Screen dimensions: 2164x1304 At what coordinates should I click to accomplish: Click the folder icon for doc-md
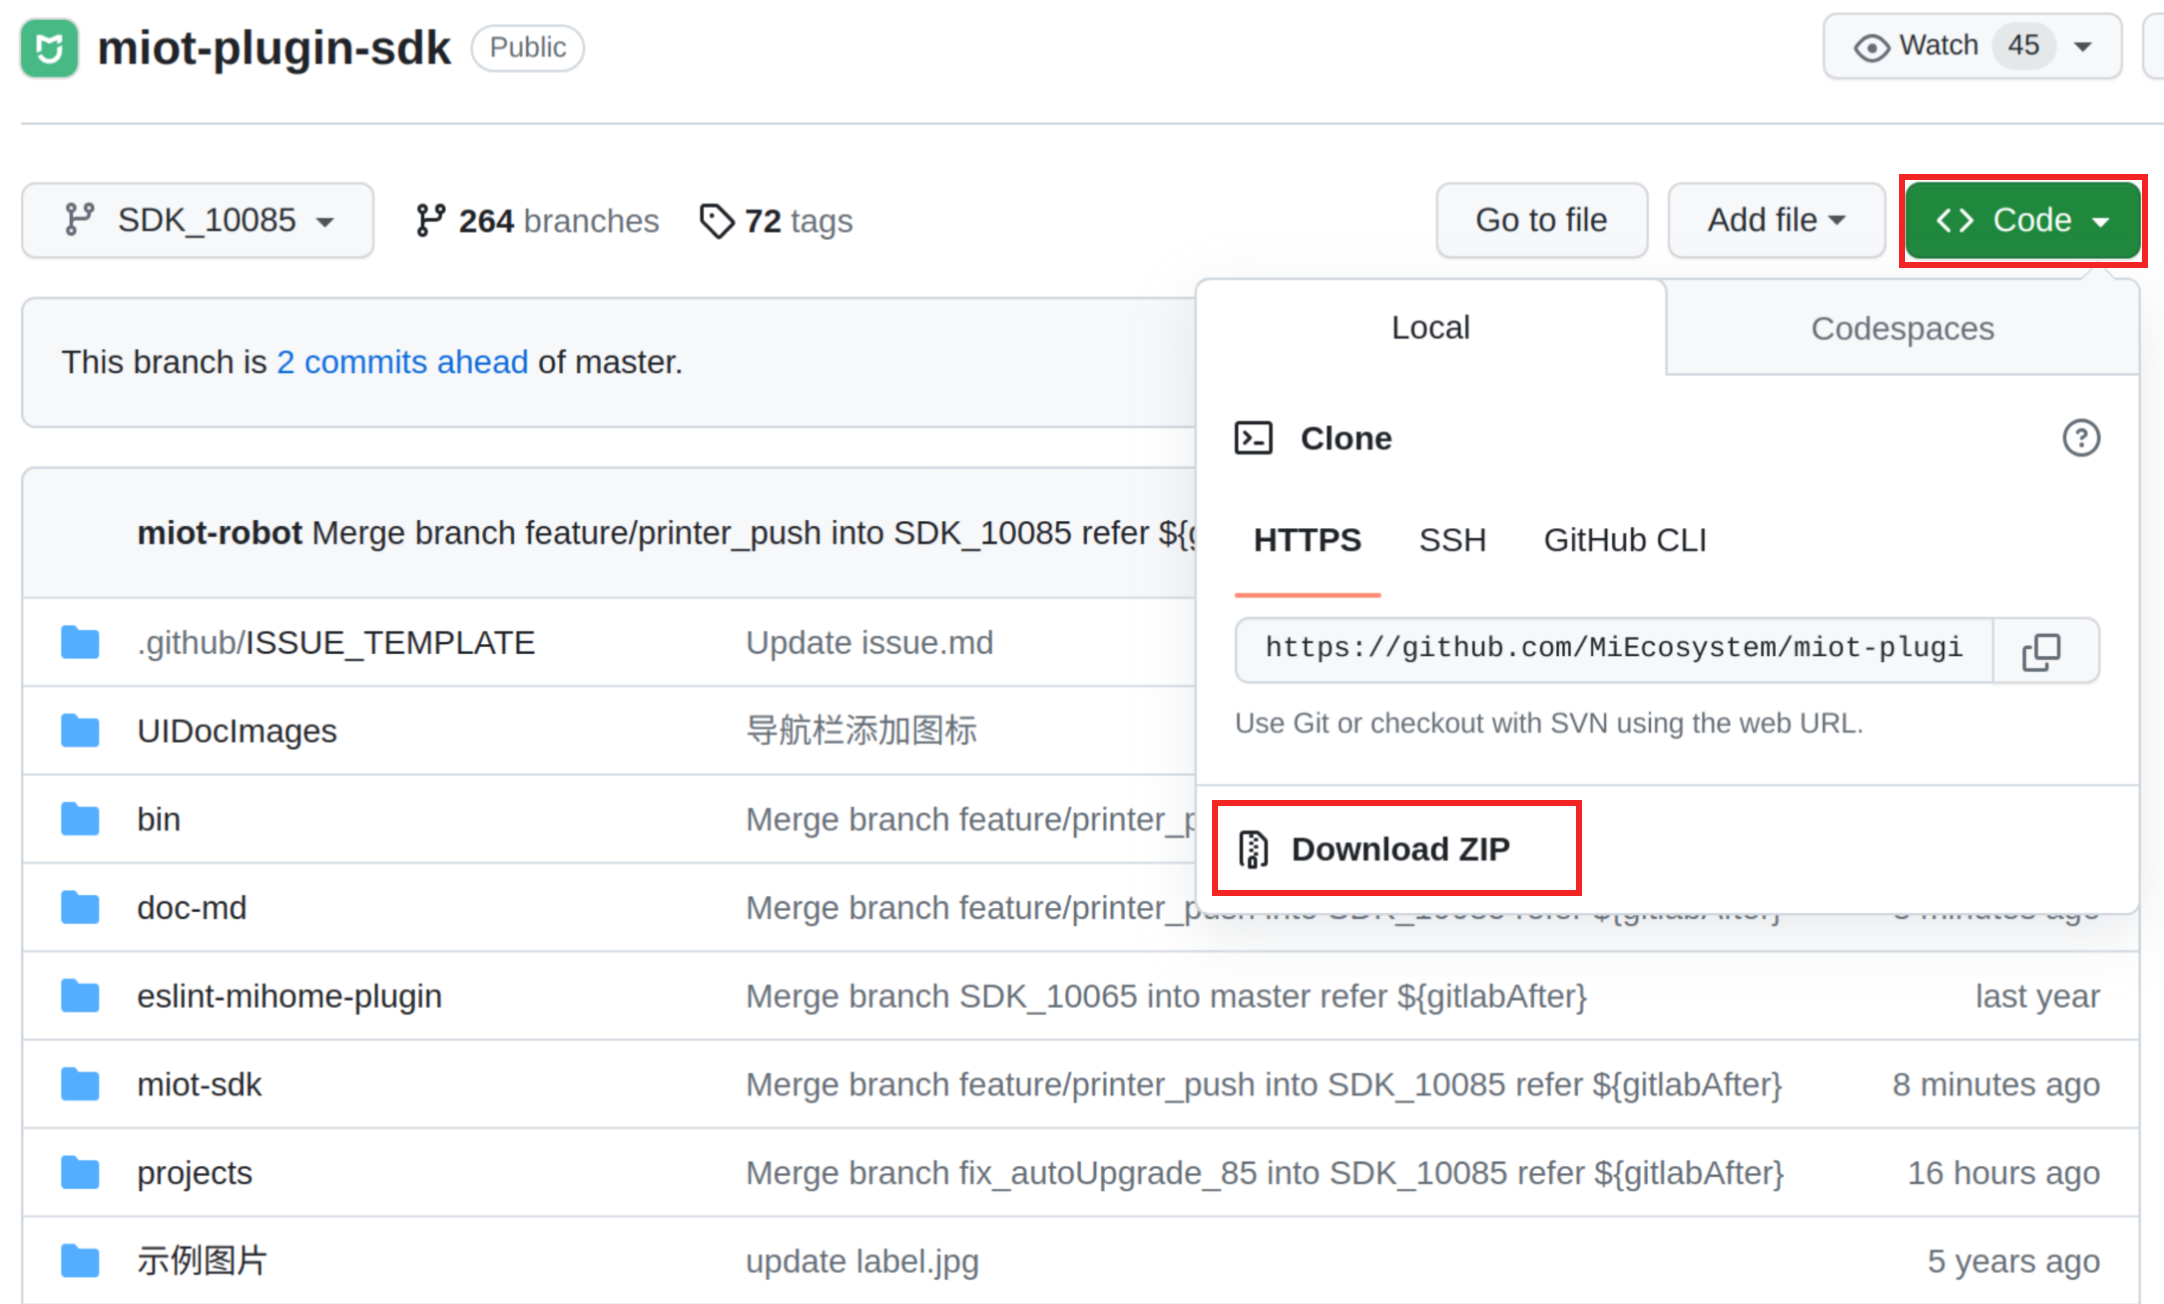point(80,908)
